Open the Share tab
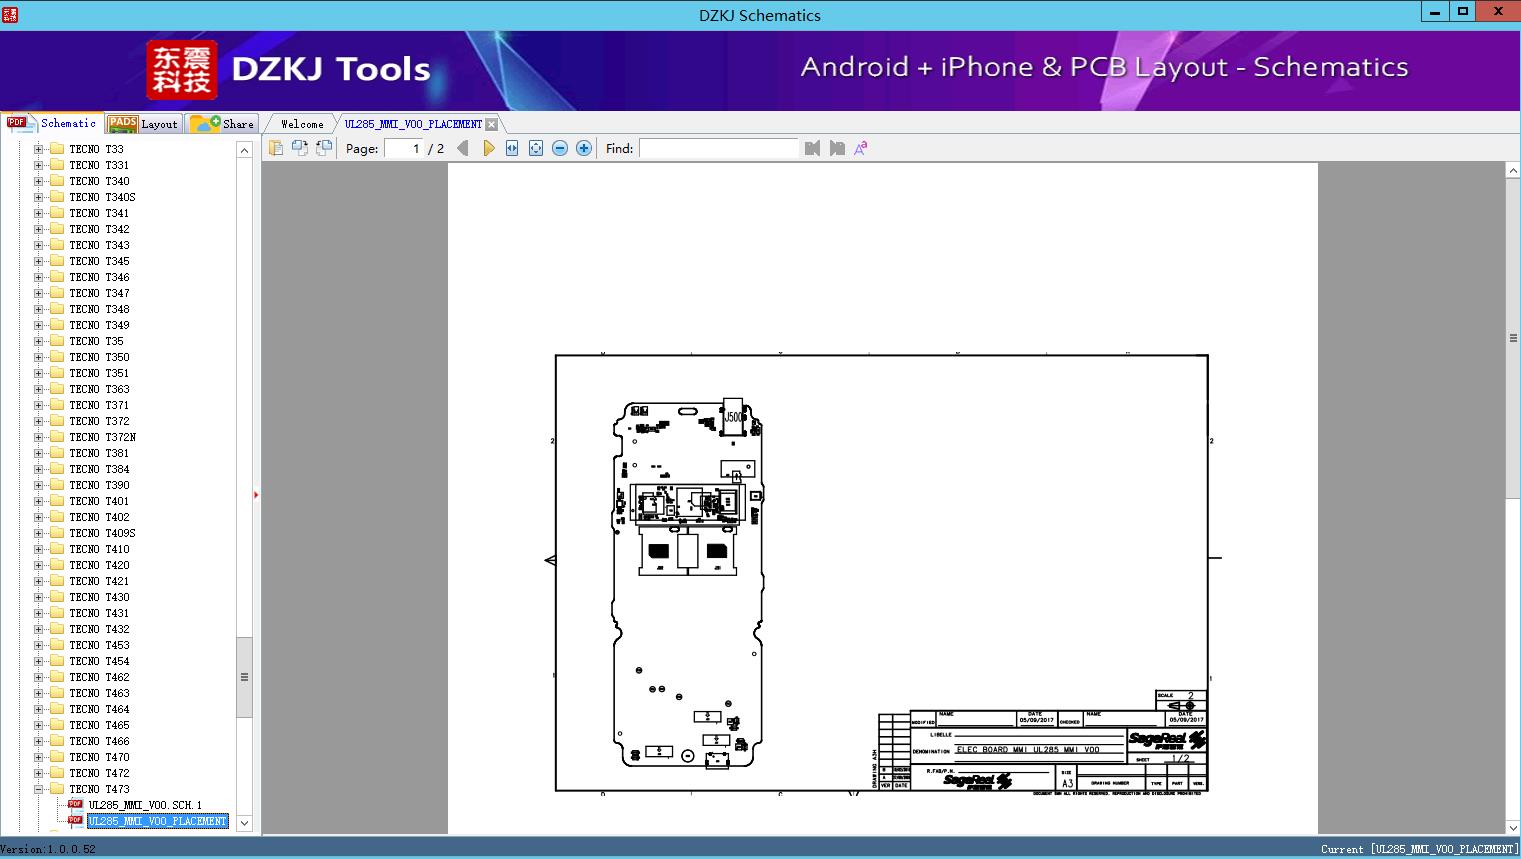Screen dimensions: 1521x859 [x=223, y=124]
